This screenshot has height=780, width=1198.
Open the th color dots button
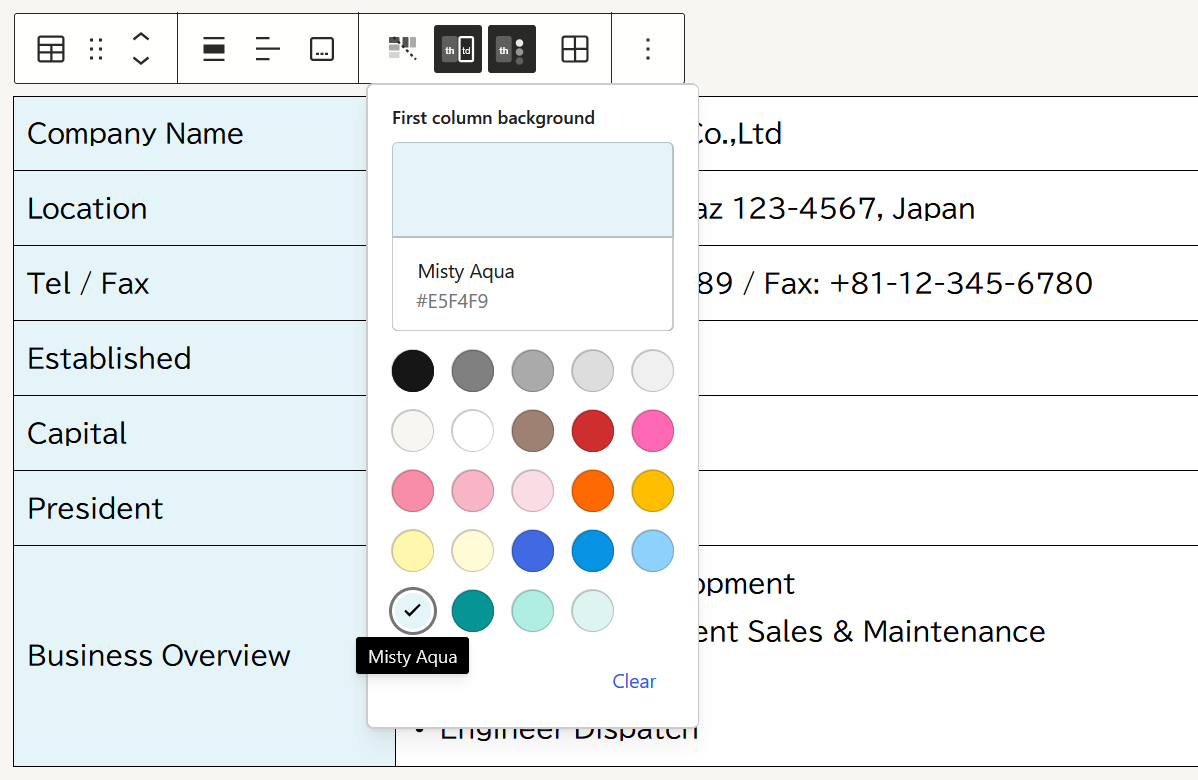click(x=512, y=50)
